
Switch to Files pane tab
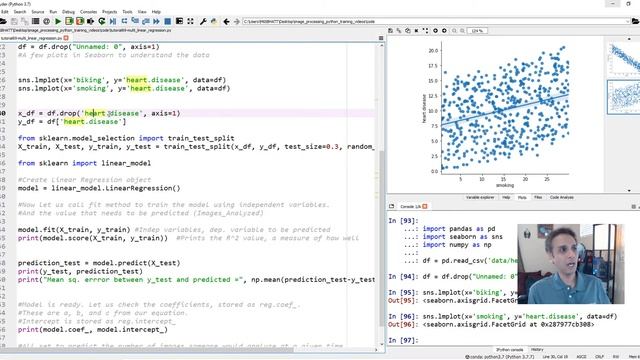(538, 197)
